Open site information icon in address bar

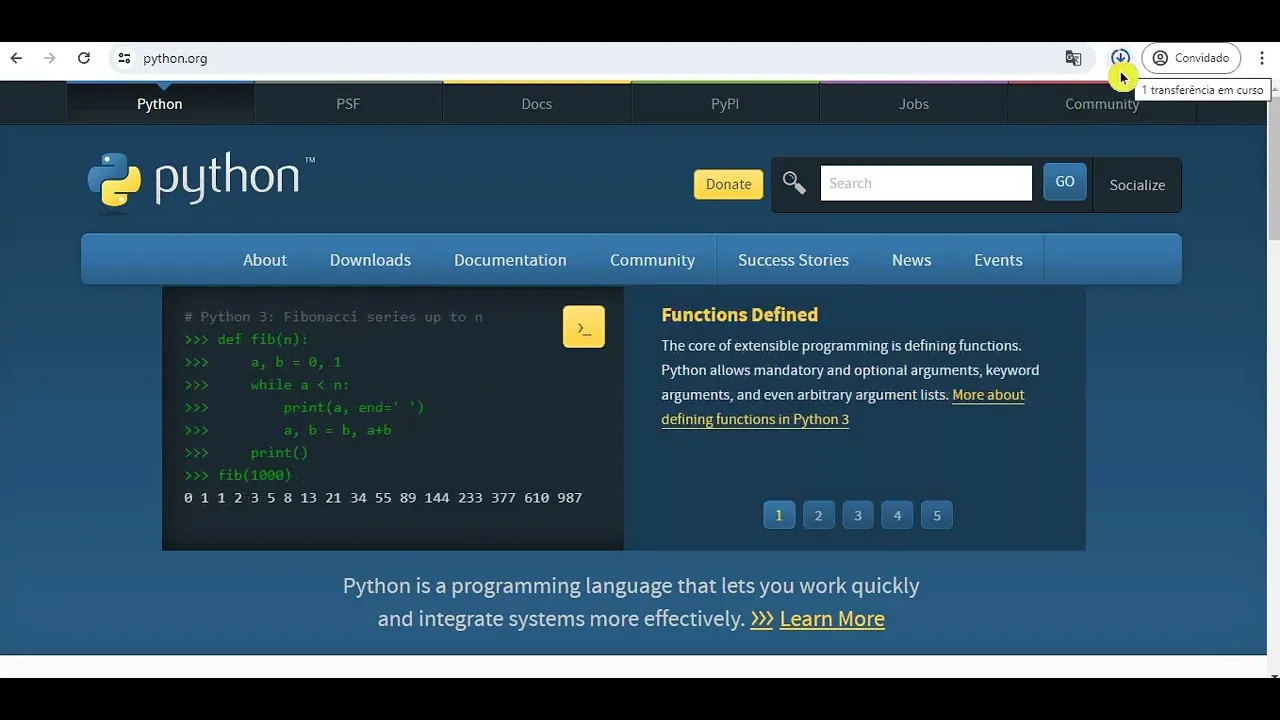(x=124, y=58)
